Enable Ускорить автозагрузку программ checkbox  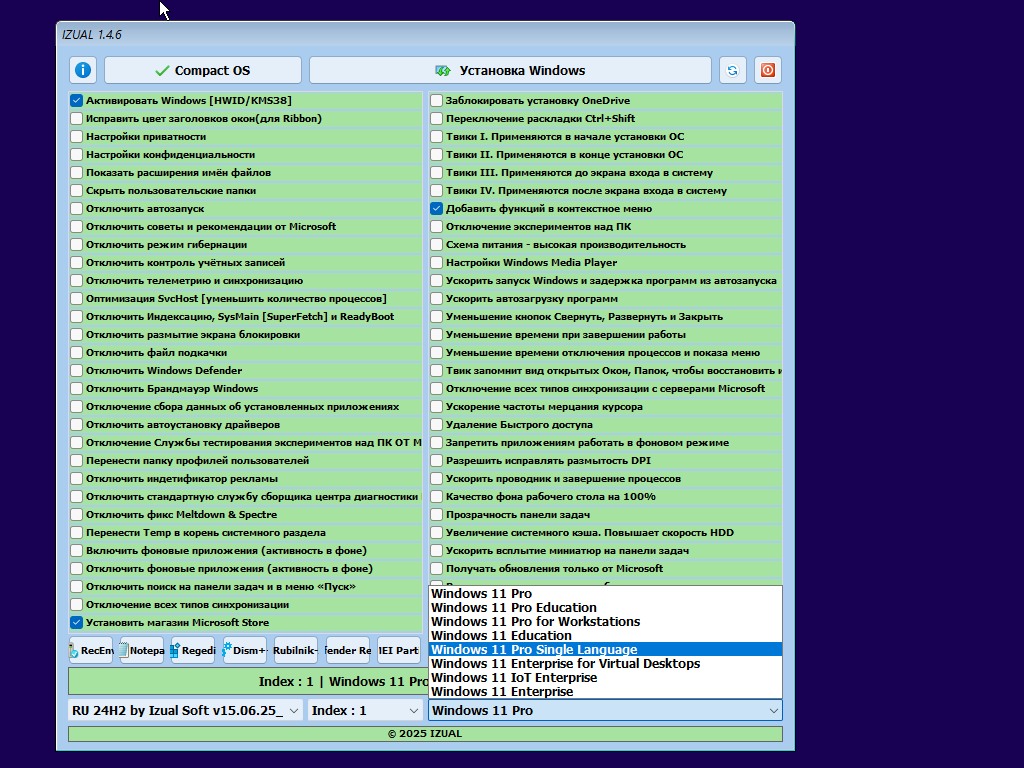[x=436, y=298]
